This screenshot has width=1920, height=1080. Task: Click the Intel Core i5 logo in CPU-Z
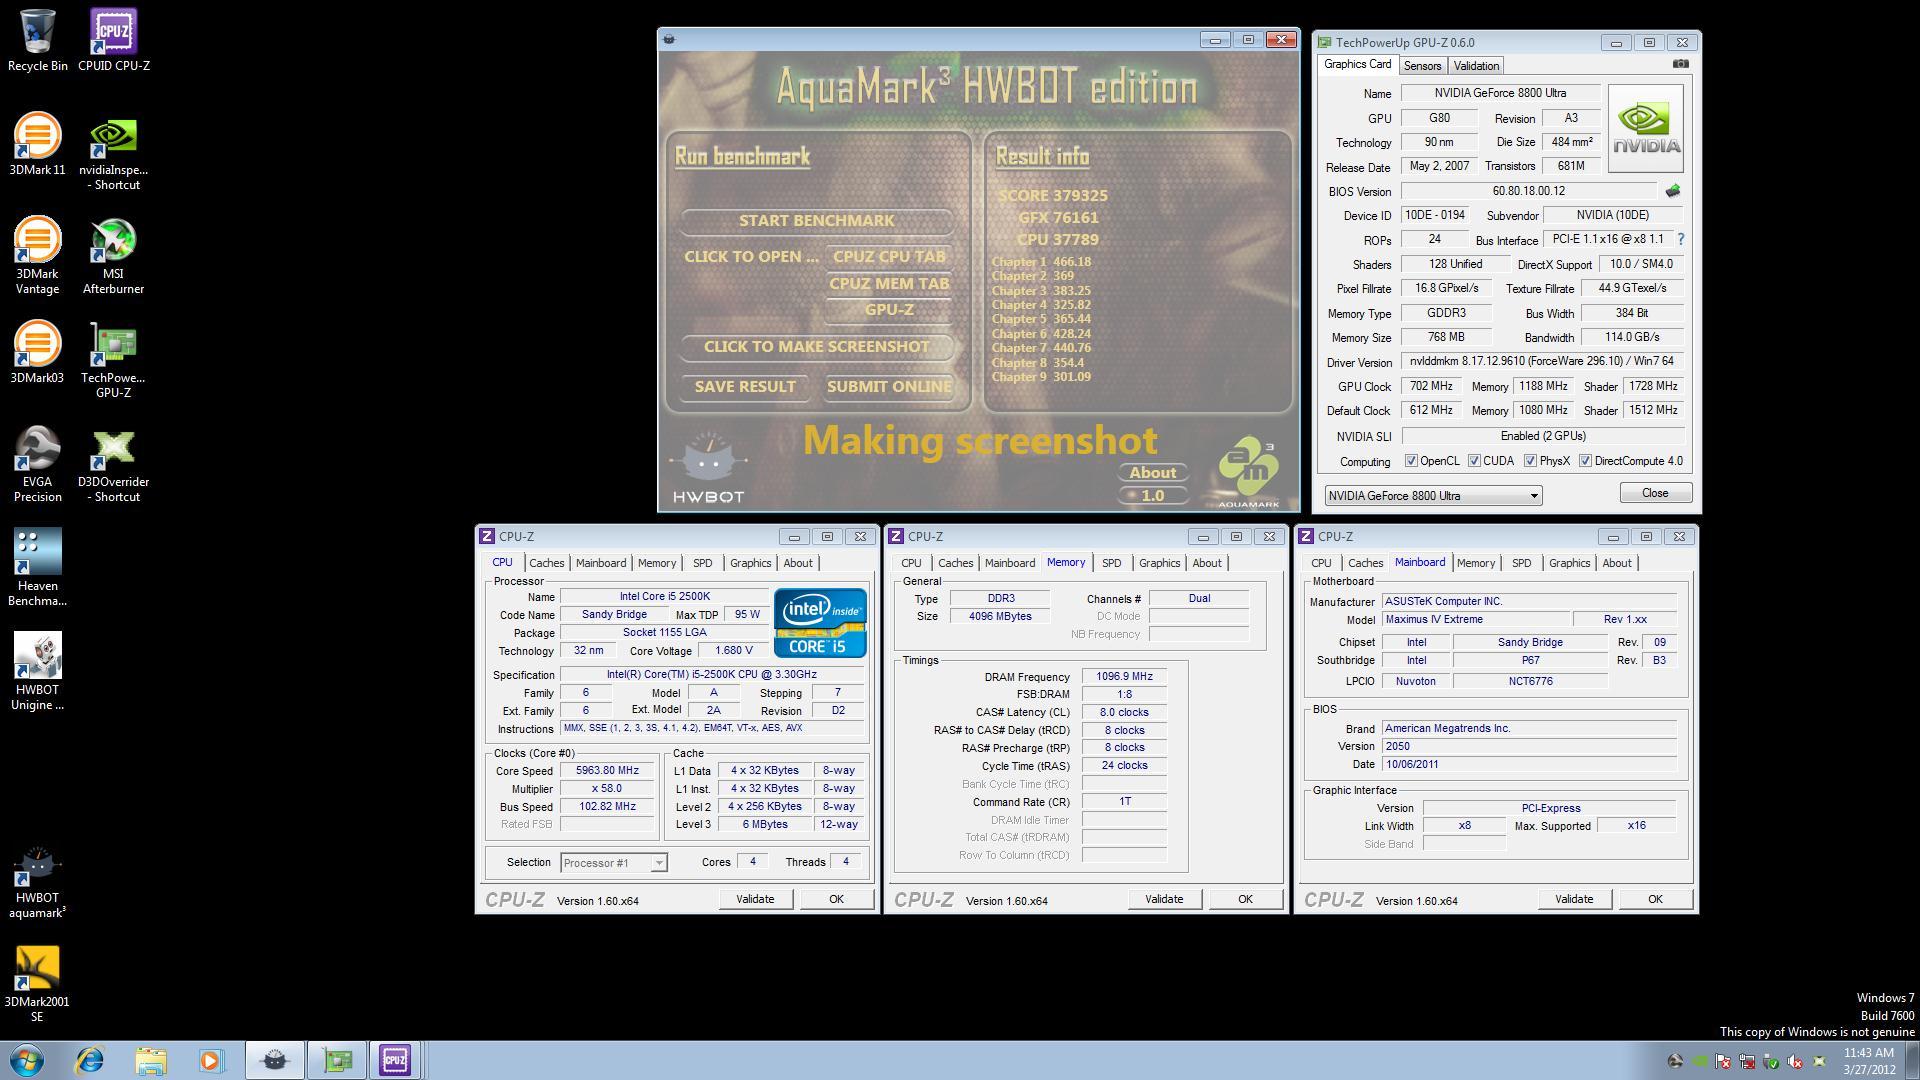820,623
